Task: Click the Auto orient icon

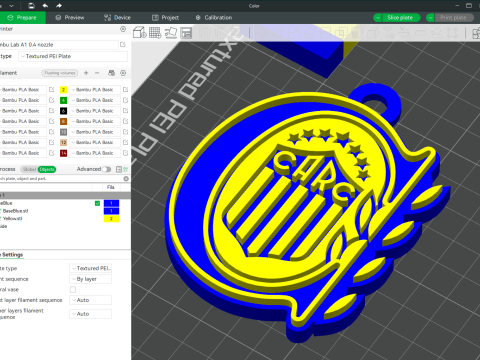Action: [171, 33]
